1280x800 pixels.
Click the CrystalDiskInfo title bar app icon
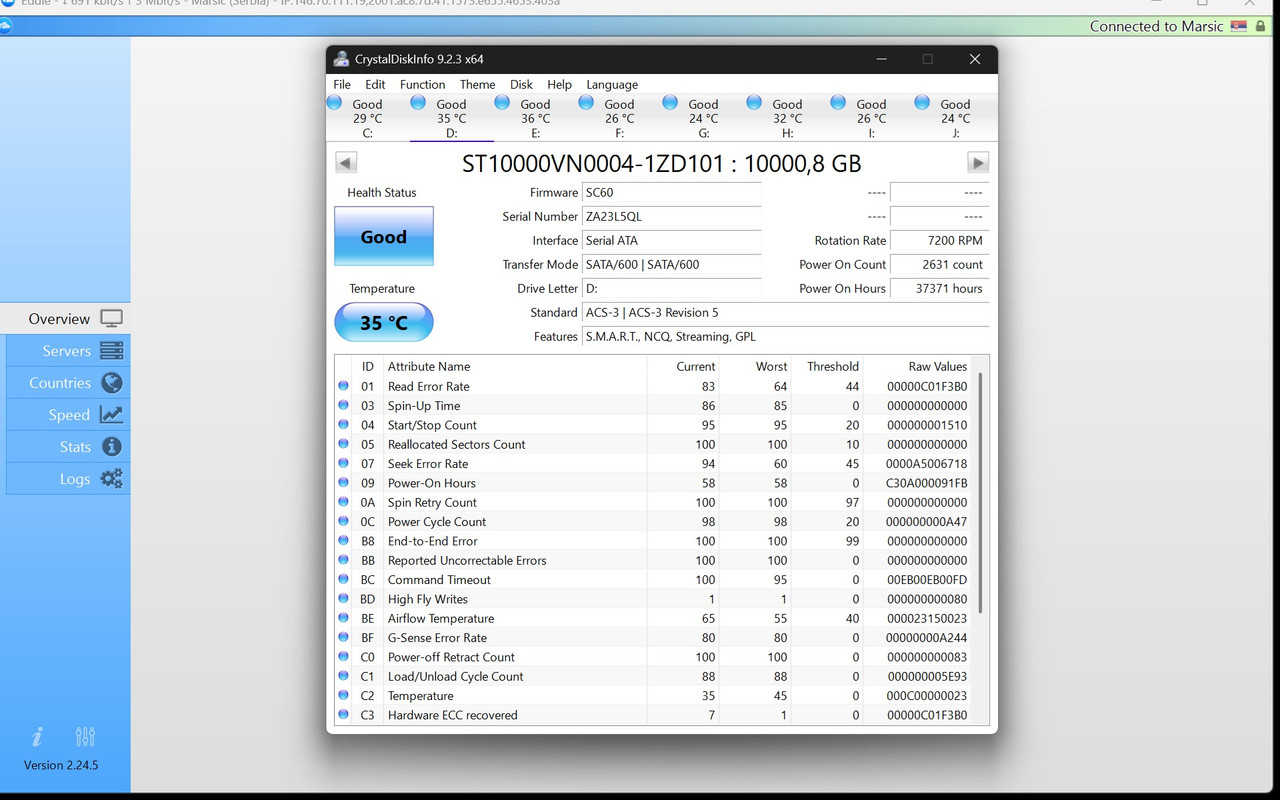click(x=341, y=59)
